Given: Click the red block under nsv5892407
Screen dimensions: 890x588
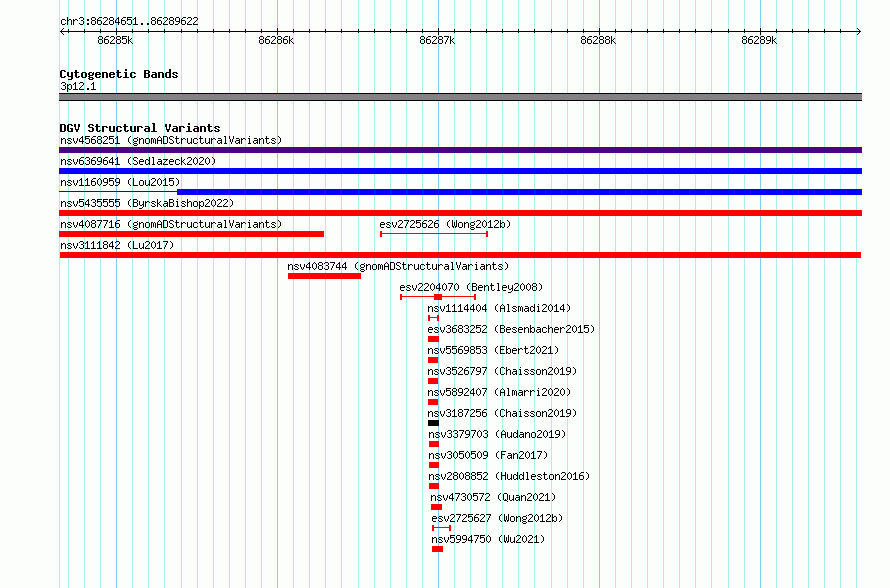Looking at the screenshot, I should 433,402.
